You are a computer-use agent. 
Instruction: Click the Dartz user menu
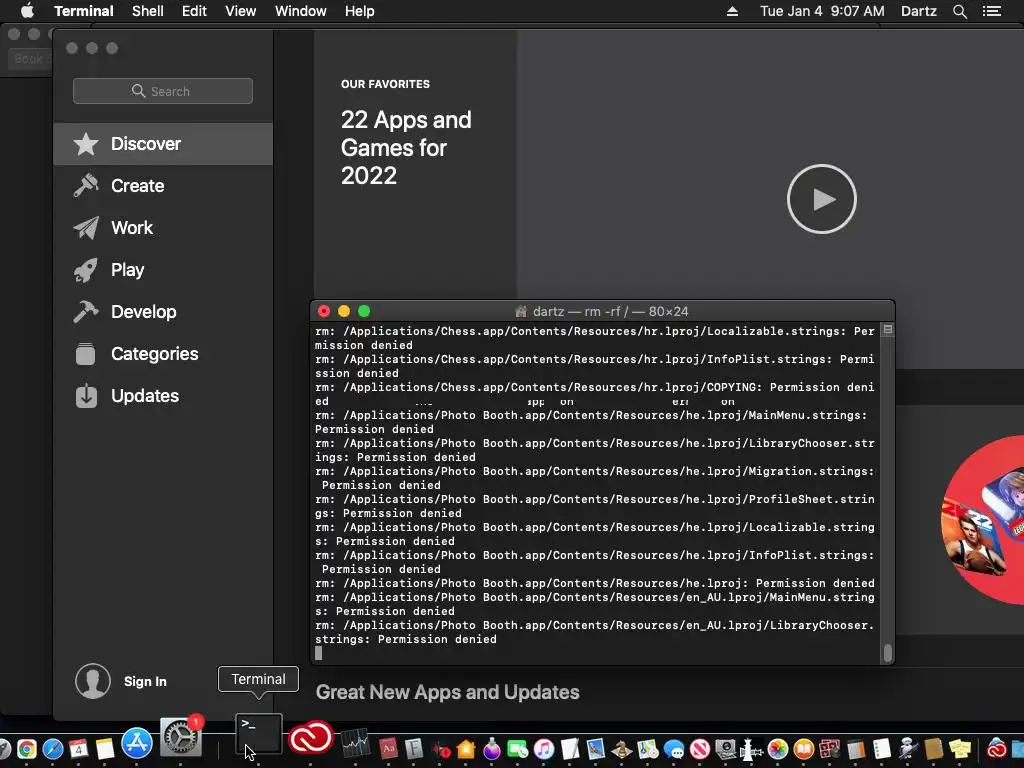(x=918, y=11)
